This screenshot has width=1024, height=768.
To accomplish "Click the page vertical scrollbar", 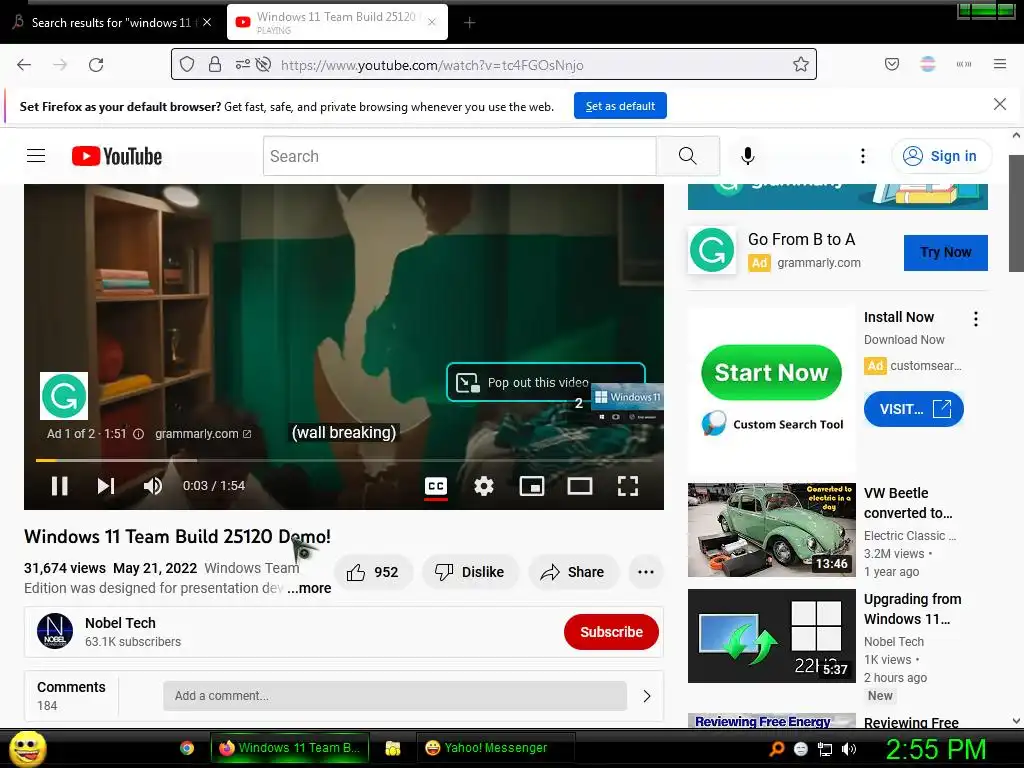I will click(x=1016, y=212).
